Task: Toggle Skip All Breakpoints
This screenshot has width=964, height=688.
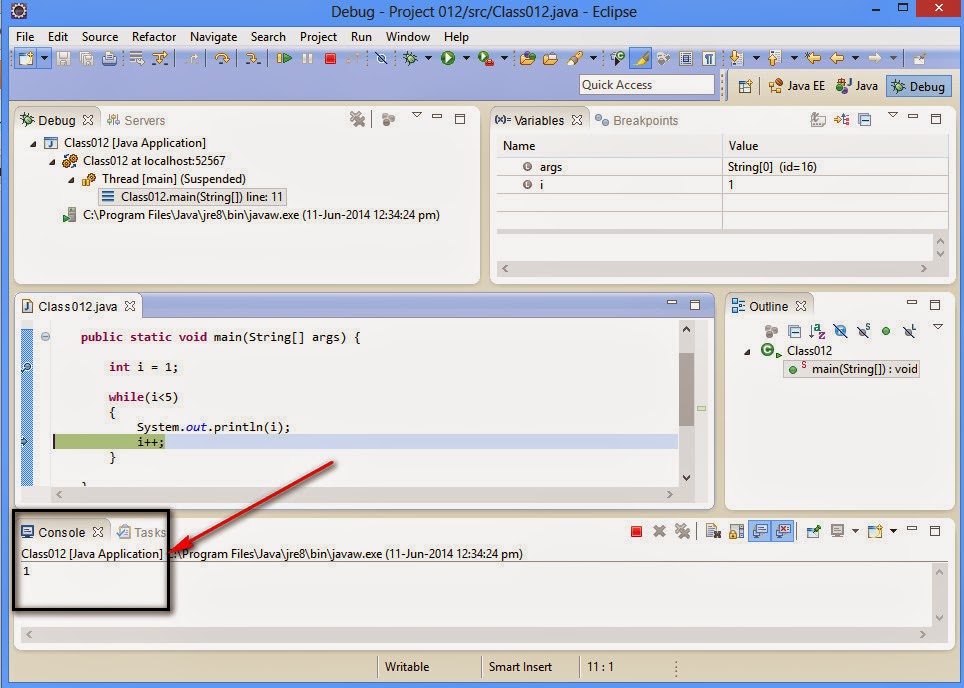Action: point(383,58)
